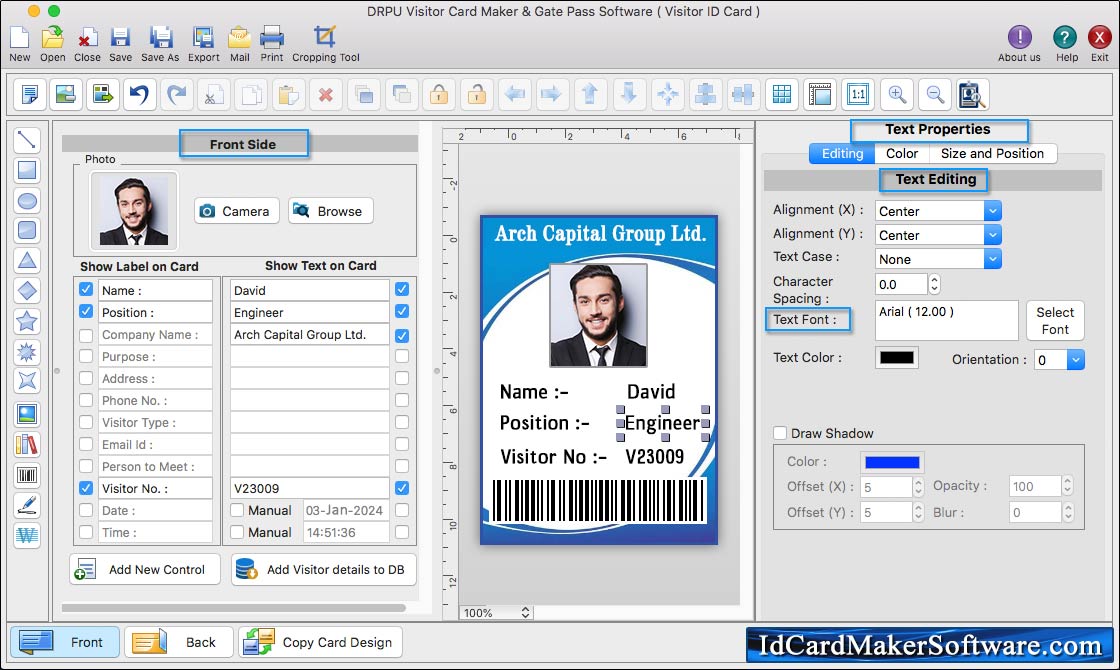Image resolution: width=1120 pixels, height=670 pixels.
Task: Lock the selected object
Action: coord(439,94)
